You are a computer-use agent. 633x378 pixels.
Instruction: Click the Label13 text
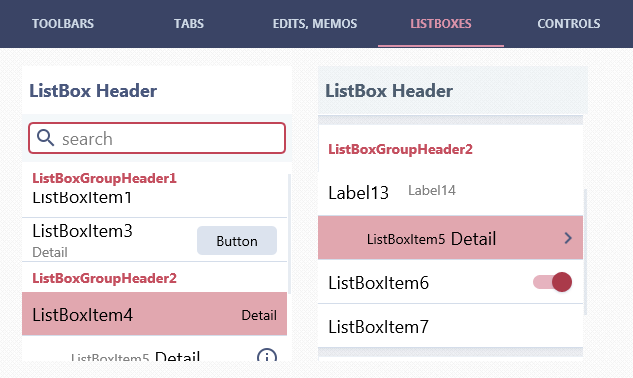coord(358,193)
